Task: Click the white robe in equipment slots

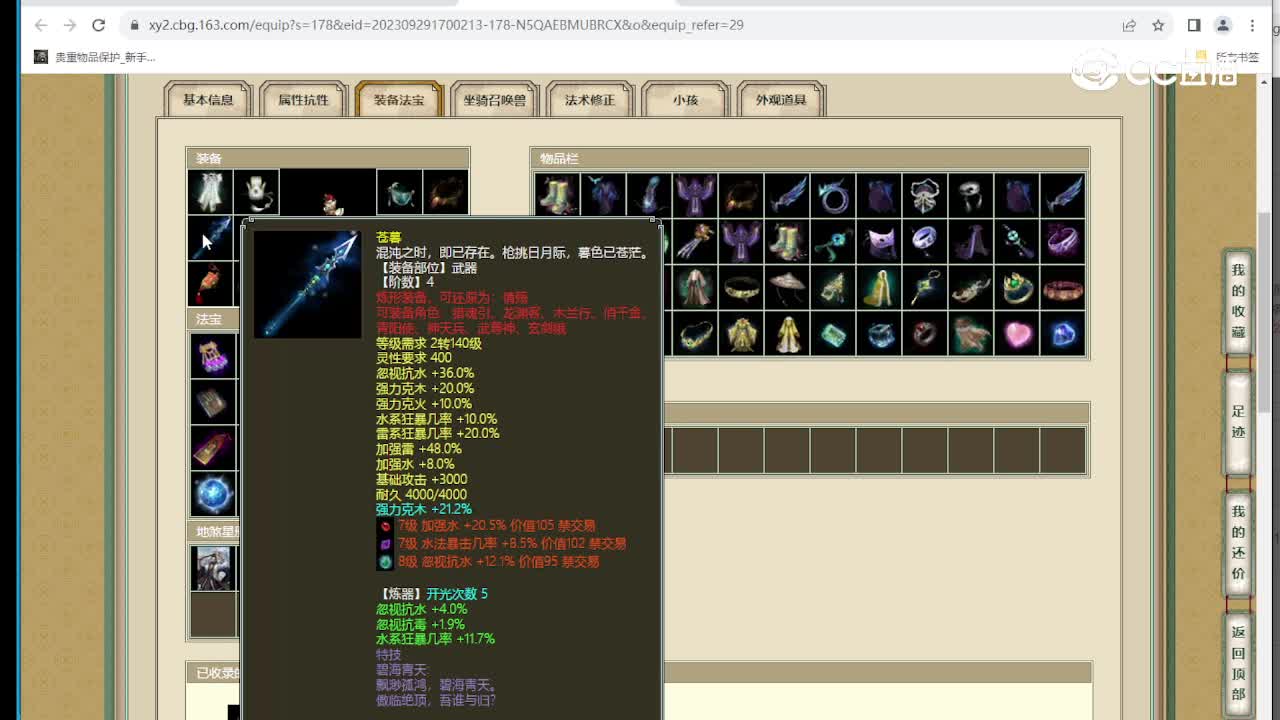Action: pos(210,192)
